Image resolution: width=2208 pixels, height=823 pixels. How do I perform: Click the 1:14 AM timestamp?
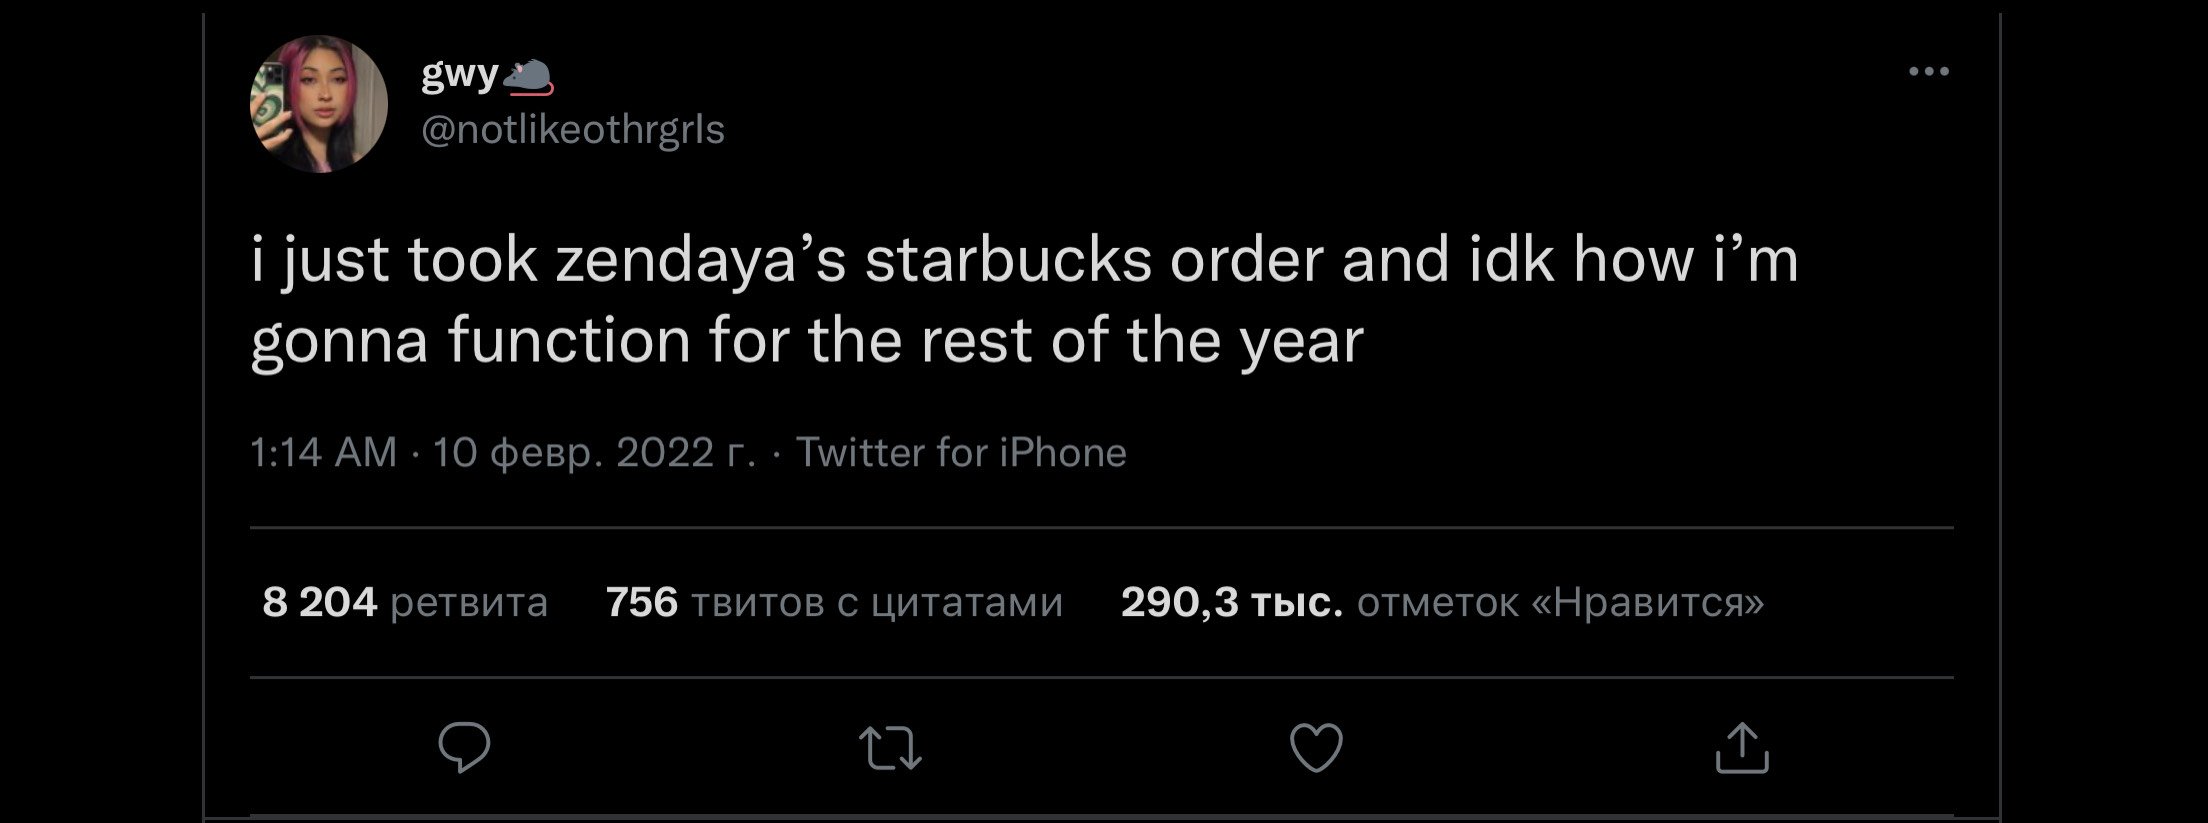pyautogui.click(x=324, y=453)
